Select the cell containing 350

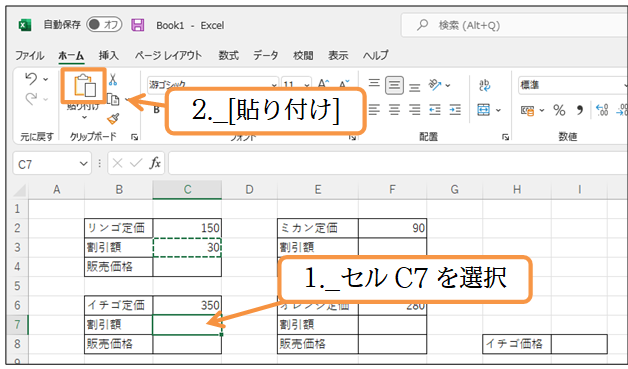click(x=187, y=305)
